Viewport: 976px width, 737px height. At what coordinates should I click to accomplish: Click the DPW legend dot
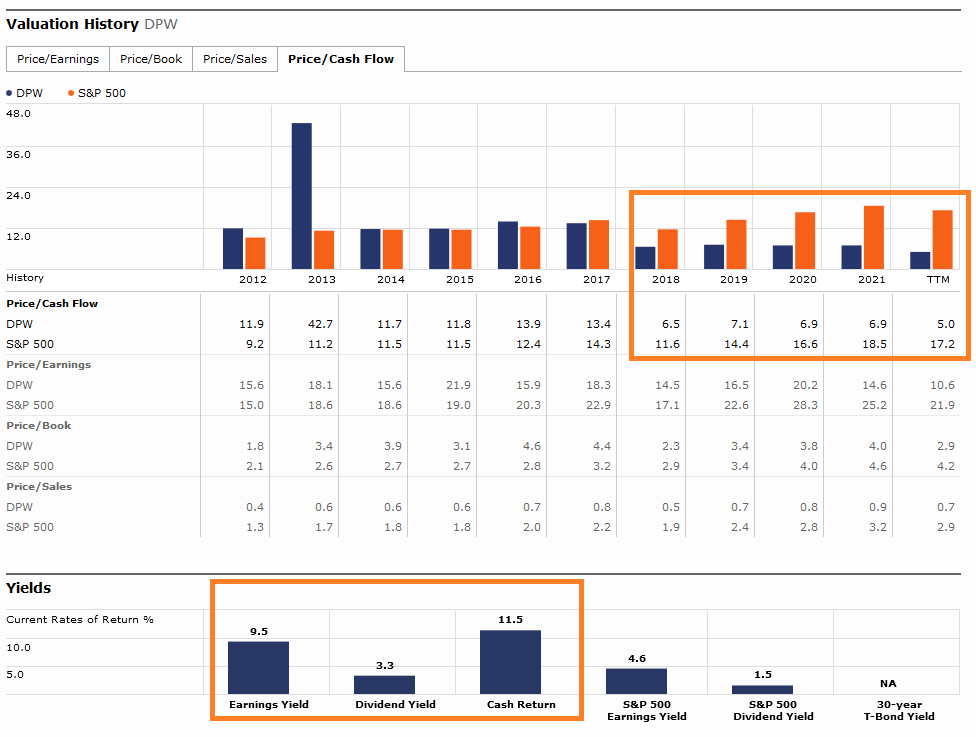(x=9, y=93)
